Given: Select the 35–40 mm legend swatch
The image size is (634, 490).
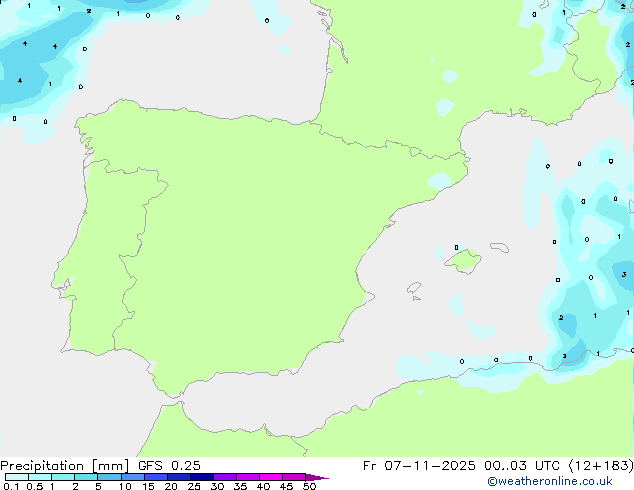Looking at the screenshot, I should click(248, 477).
